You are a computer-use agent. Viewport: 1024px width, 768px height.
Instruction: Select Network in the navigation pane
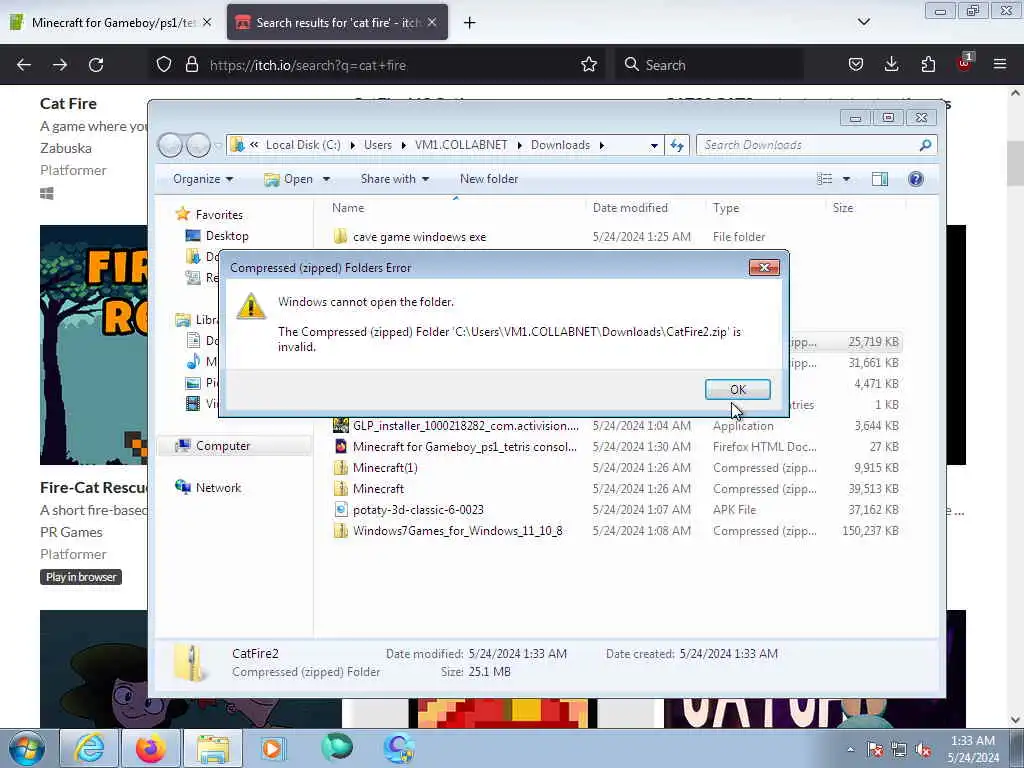pyautogui.click(x=208, y=488)
